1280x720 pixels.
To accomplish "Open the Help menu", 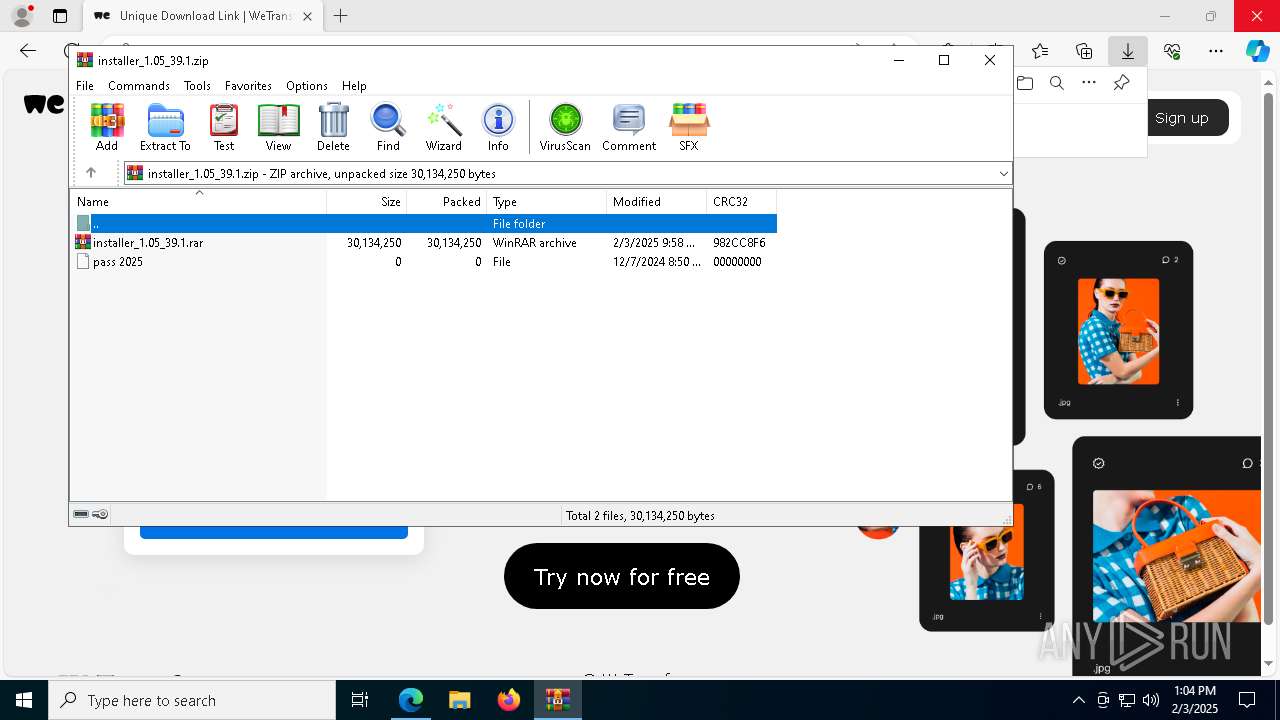I will (x=354, y=86).
